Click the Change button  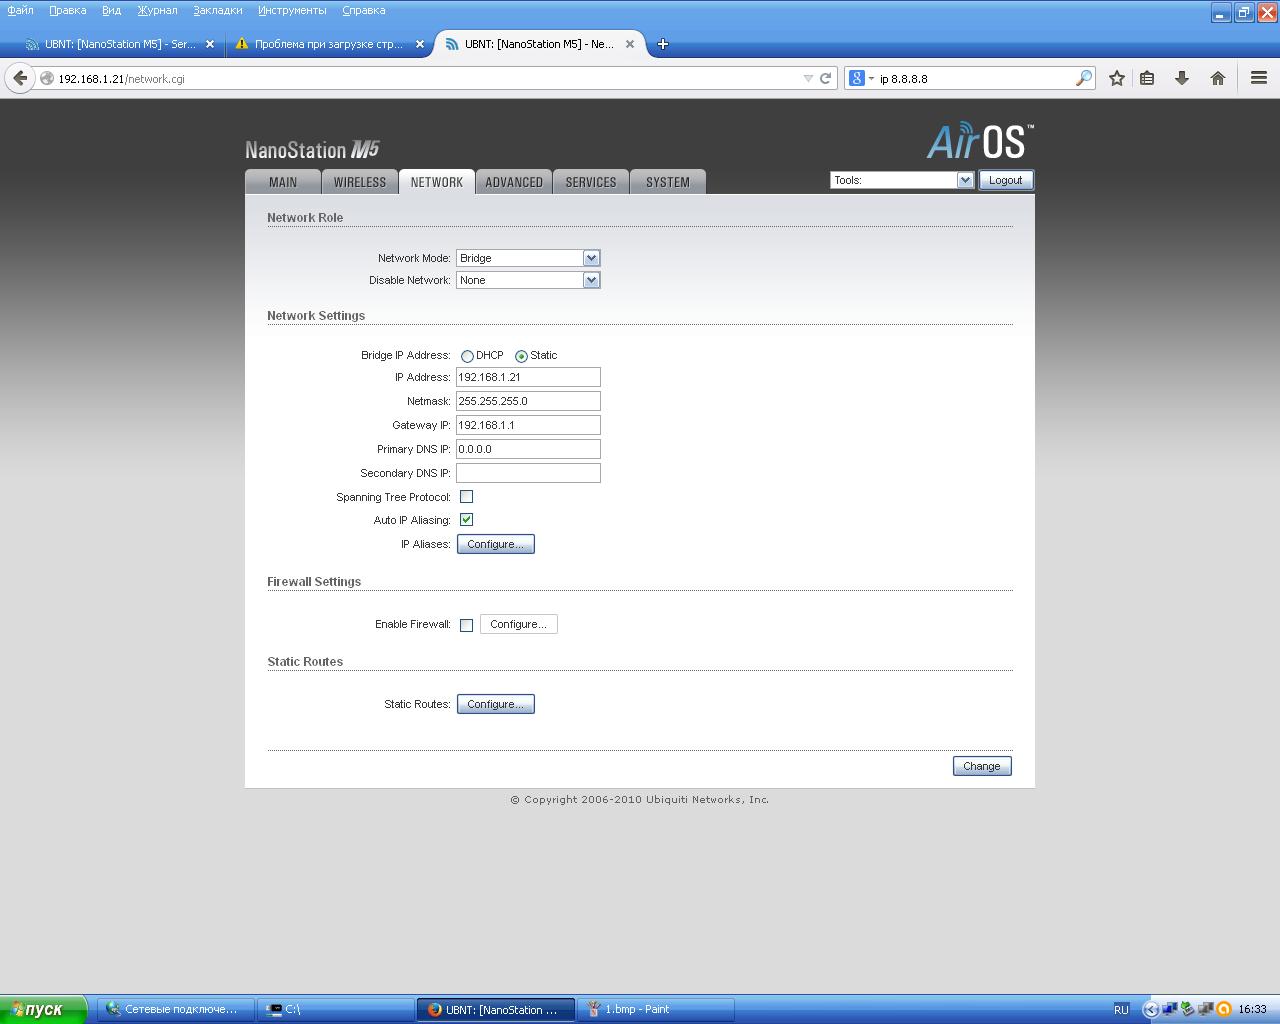[982, 766]
